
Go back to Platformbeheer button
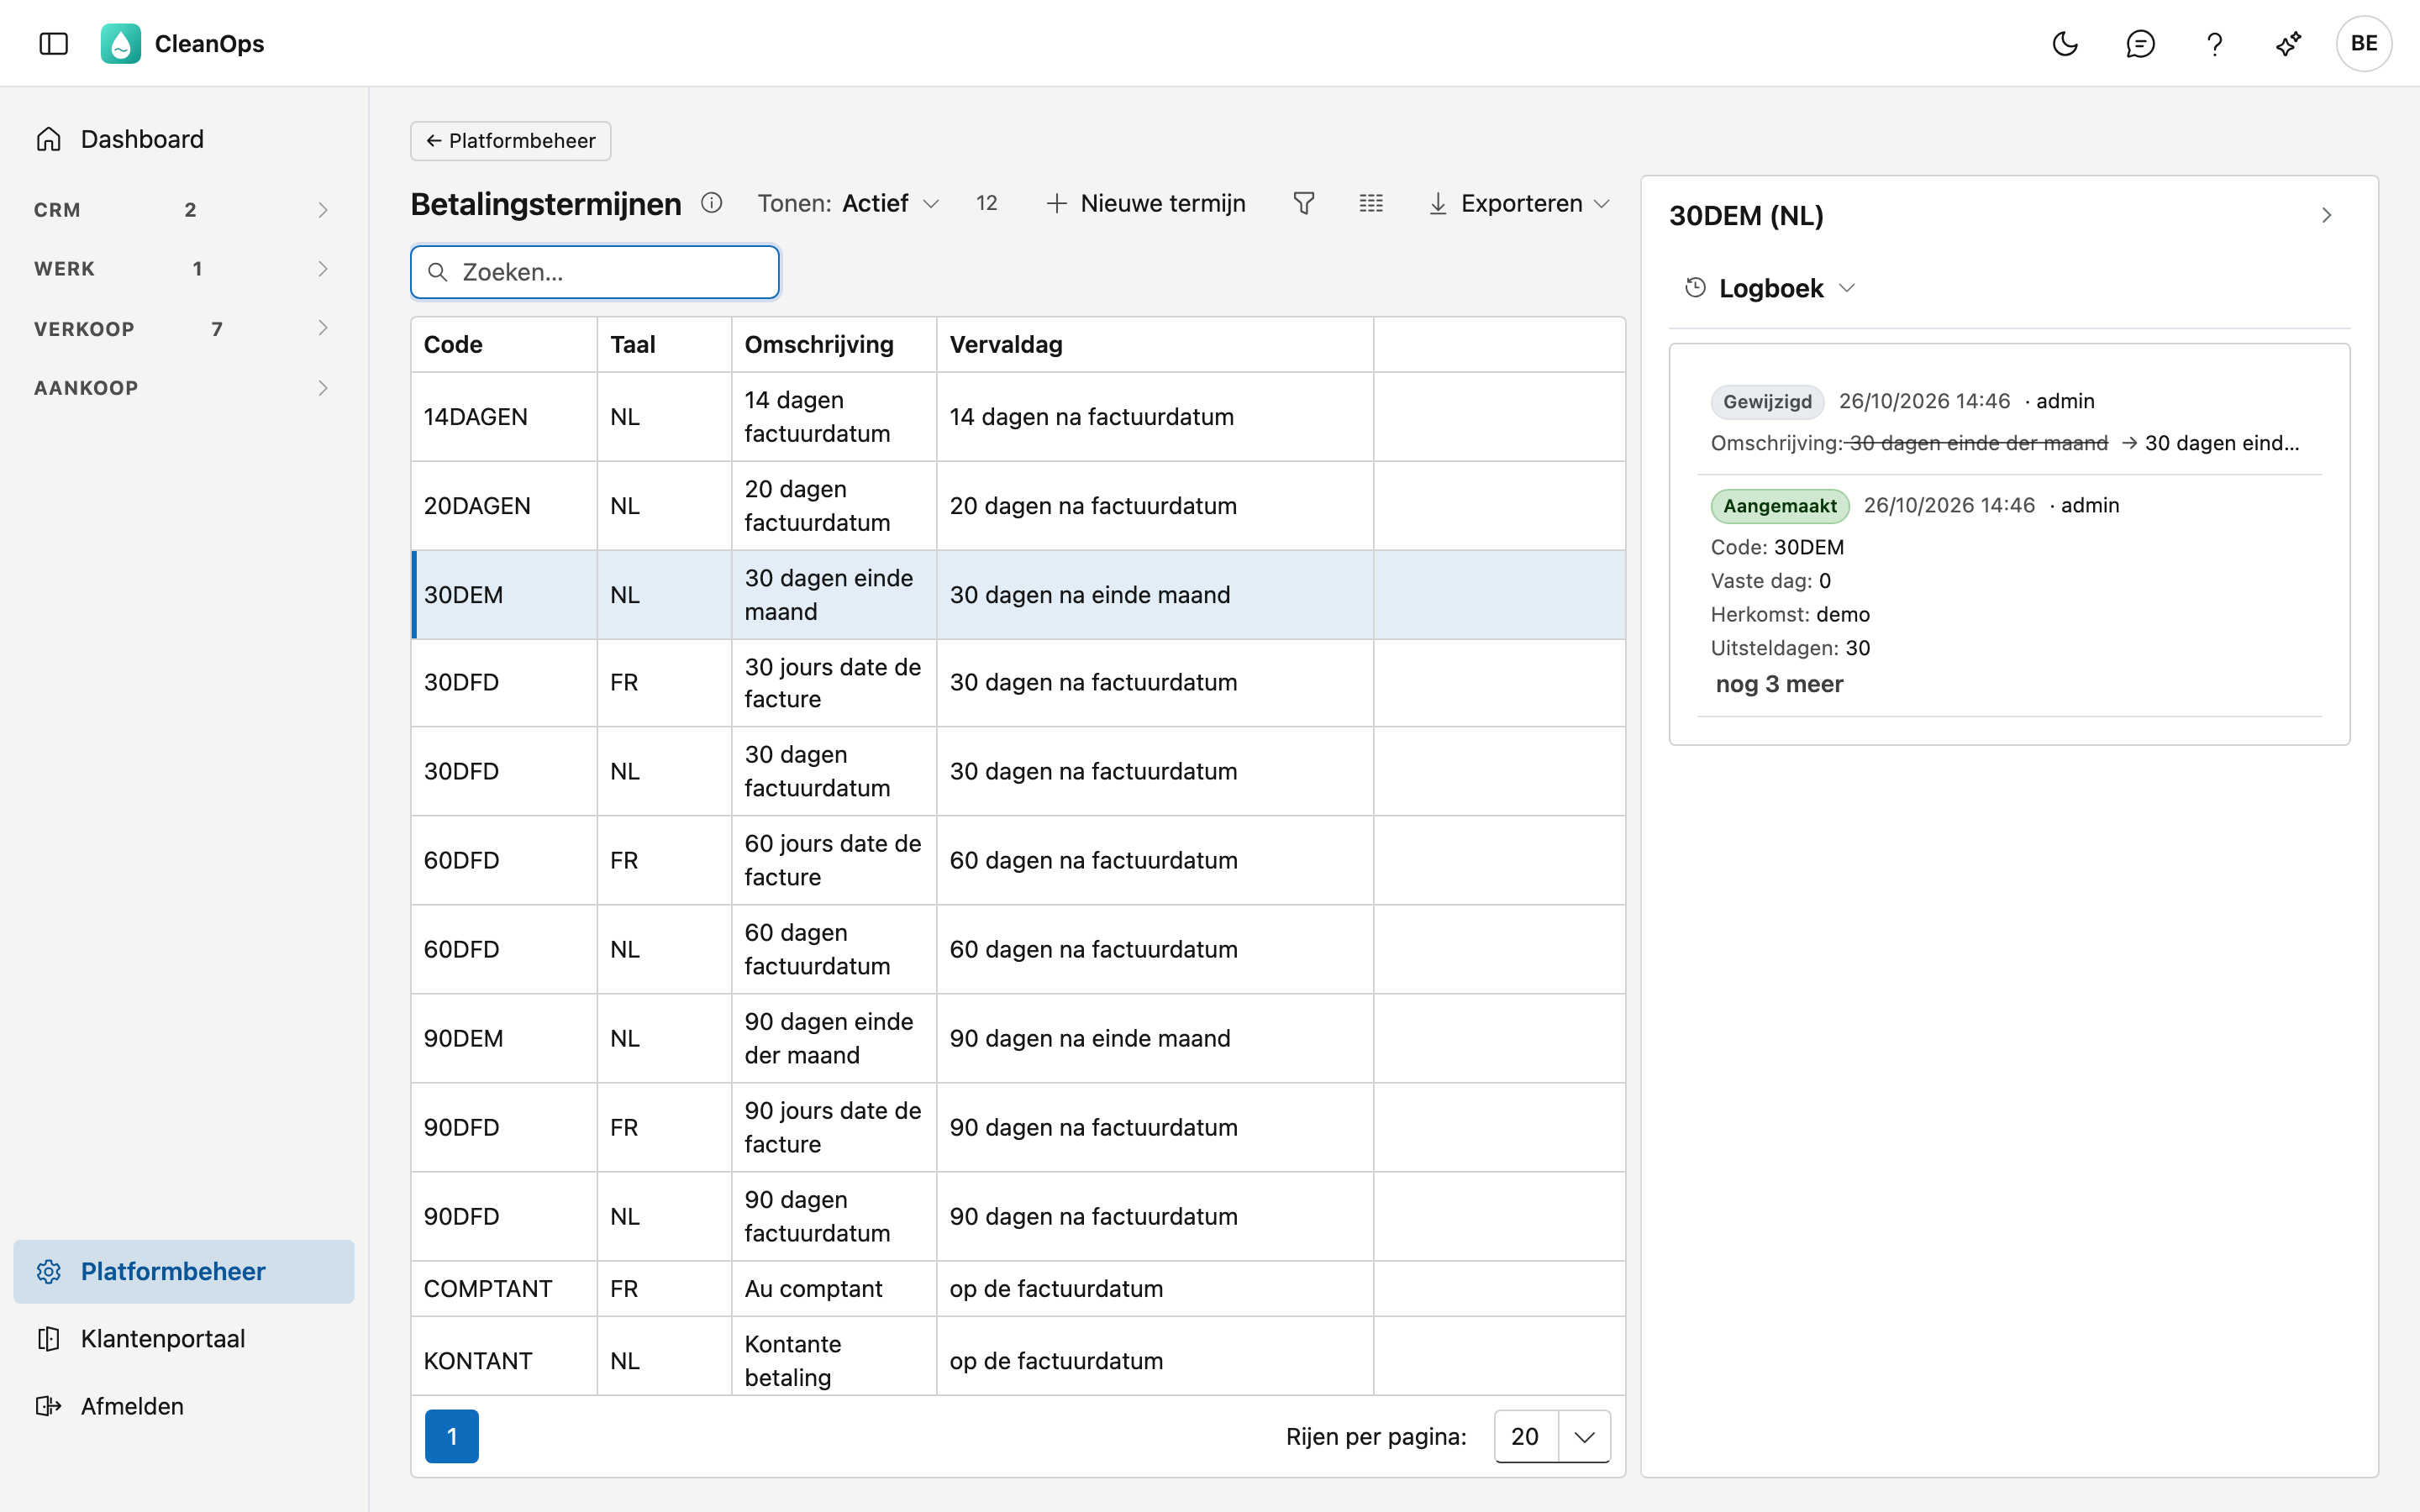point(510,140)
